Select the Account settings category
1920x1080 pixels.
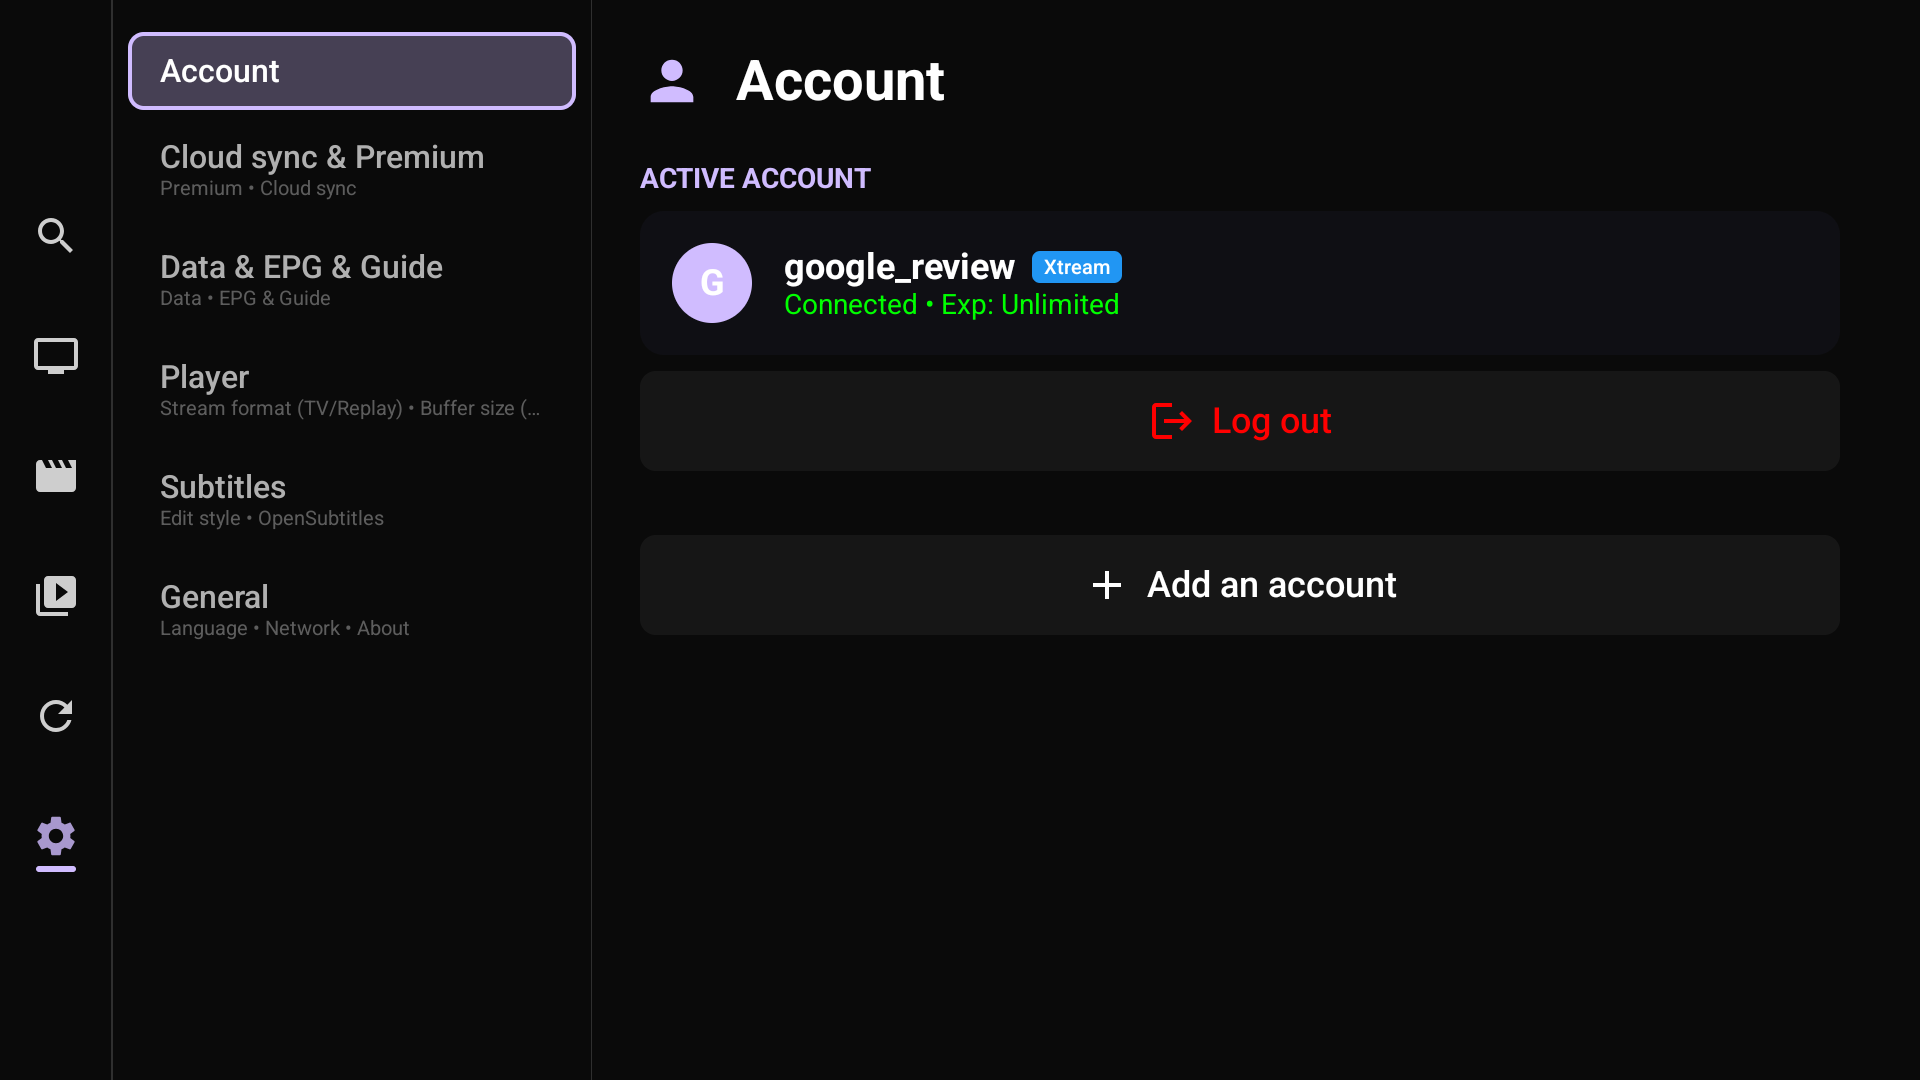pos(351,70)
